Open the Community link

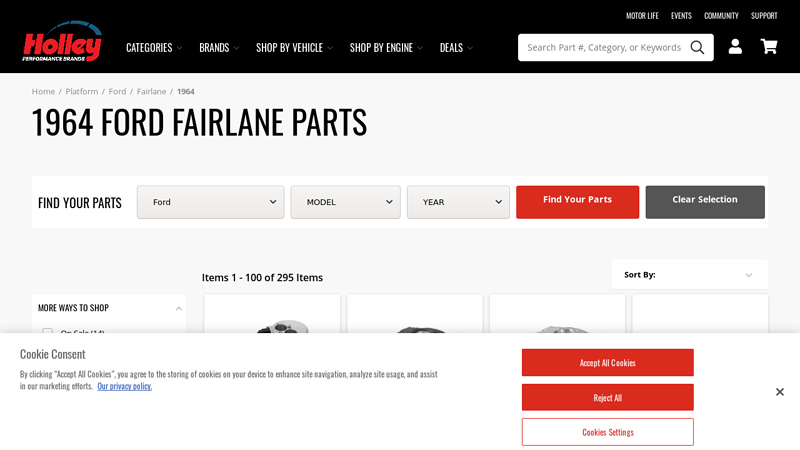[721, 16]
